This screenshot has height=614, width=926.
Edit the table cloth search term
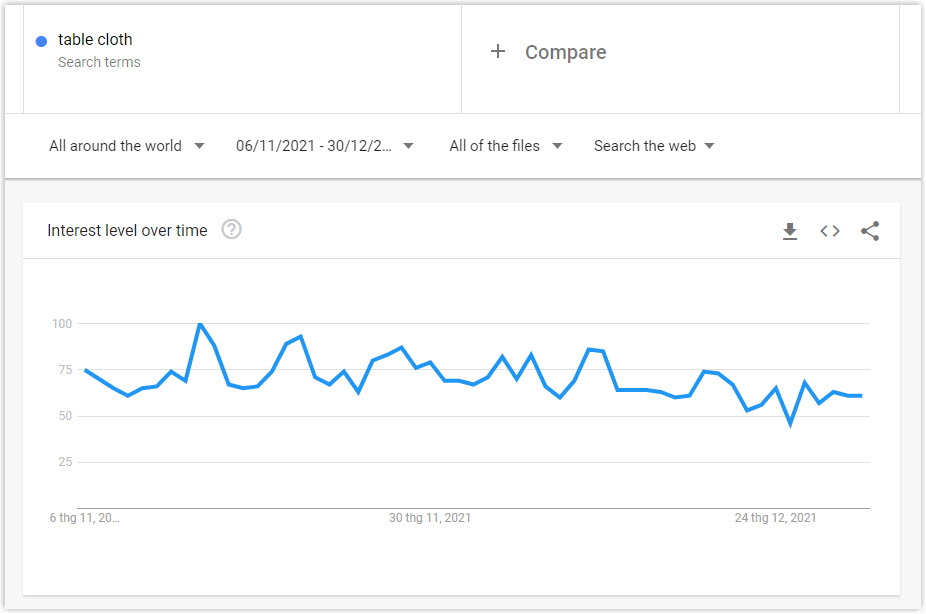tap(95, 40)
